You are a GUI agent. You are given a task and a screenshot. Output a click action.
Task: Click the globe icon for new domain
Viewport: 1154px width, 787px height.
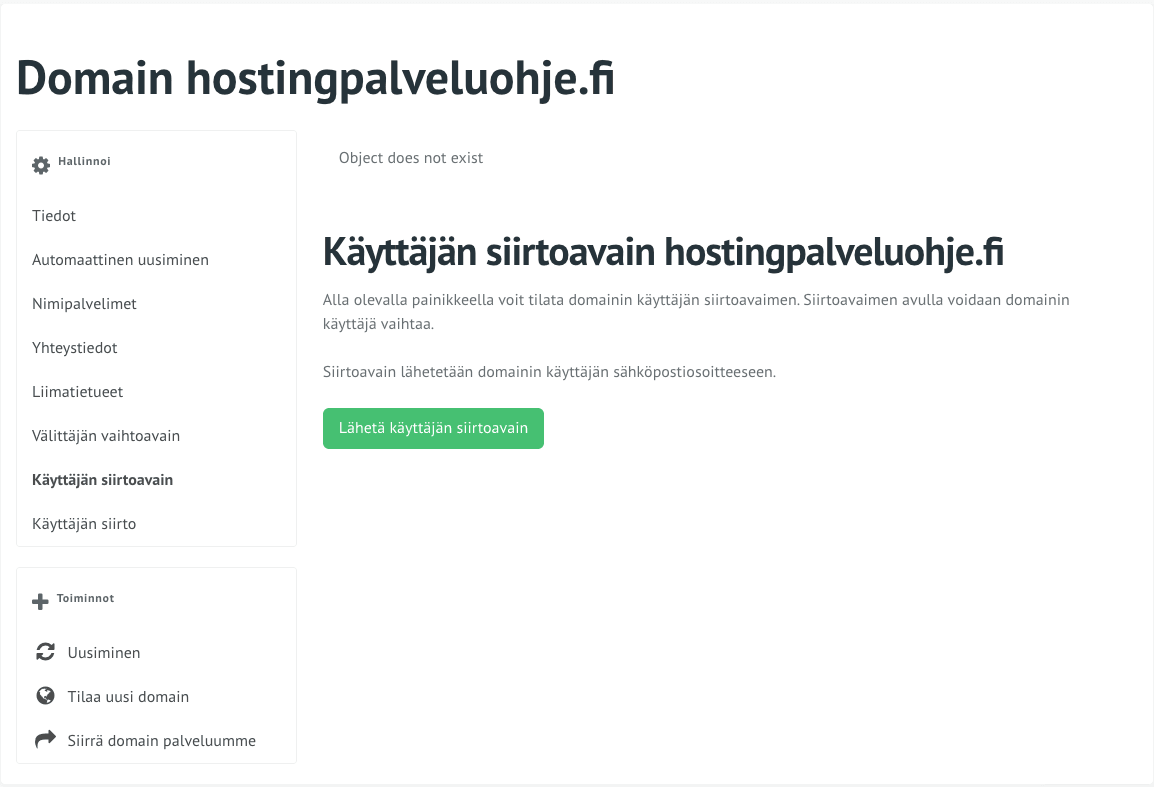pyautogui.click(x=45, y=696)
